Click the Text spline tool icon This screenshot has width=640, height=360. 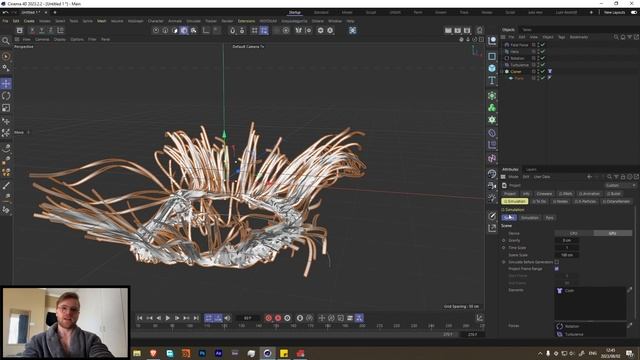coord(492,80)
